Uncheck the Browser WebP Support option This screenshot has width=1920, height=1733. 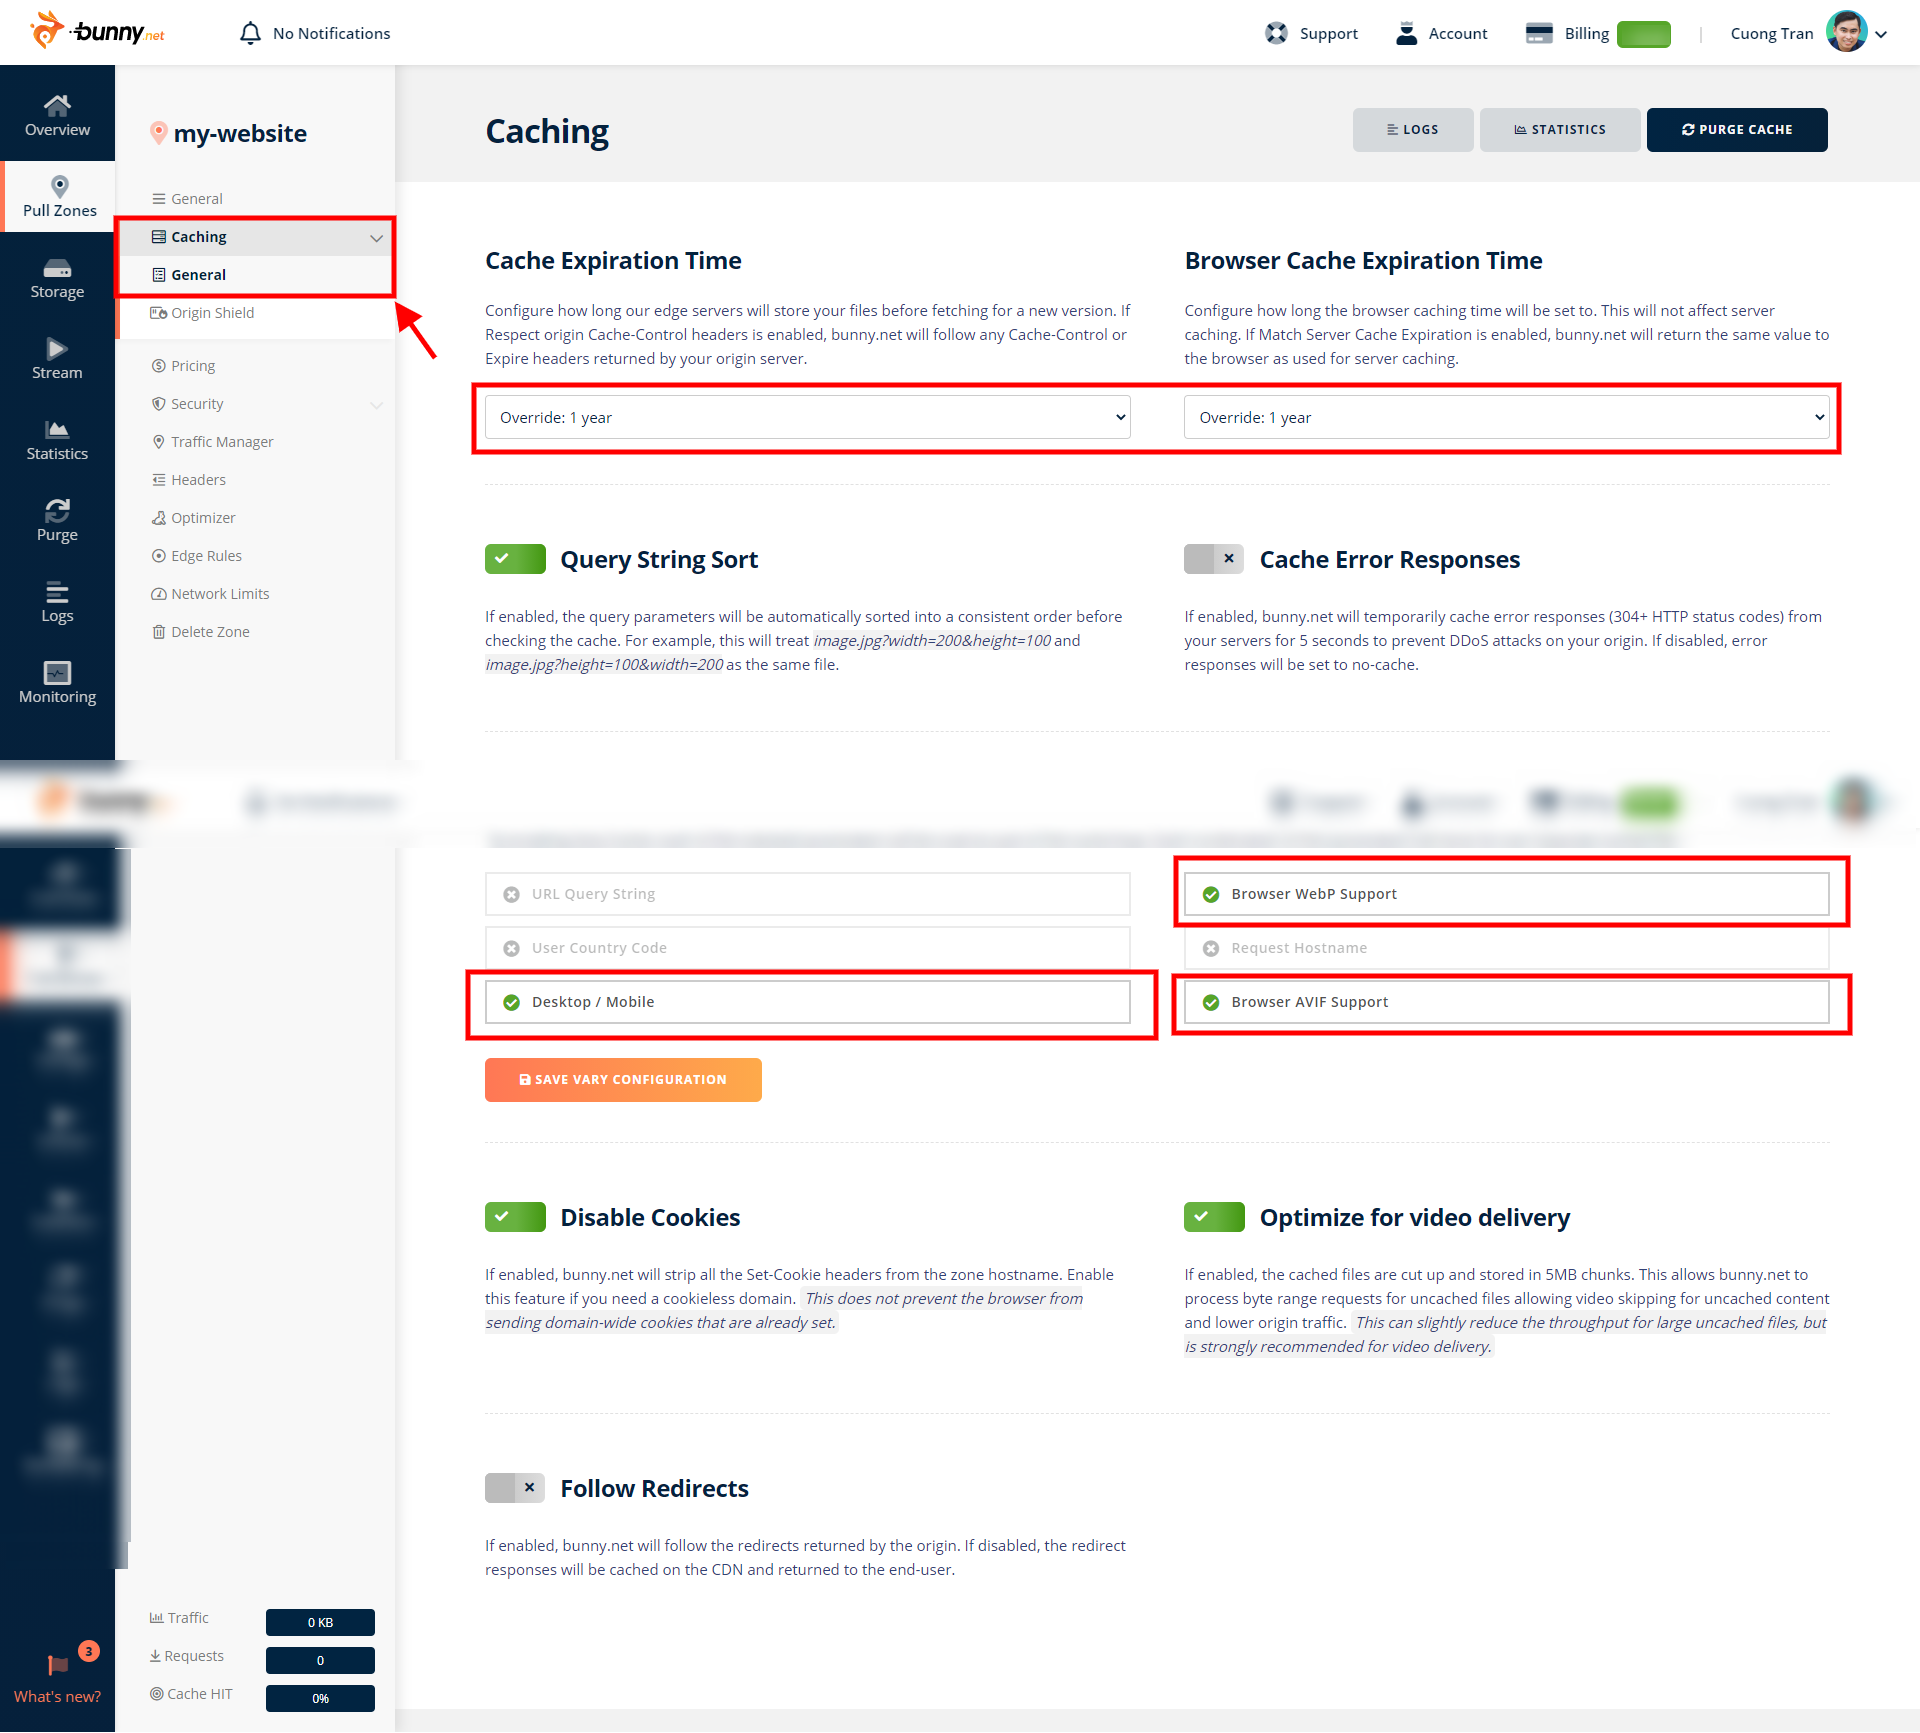[1507, 894]
